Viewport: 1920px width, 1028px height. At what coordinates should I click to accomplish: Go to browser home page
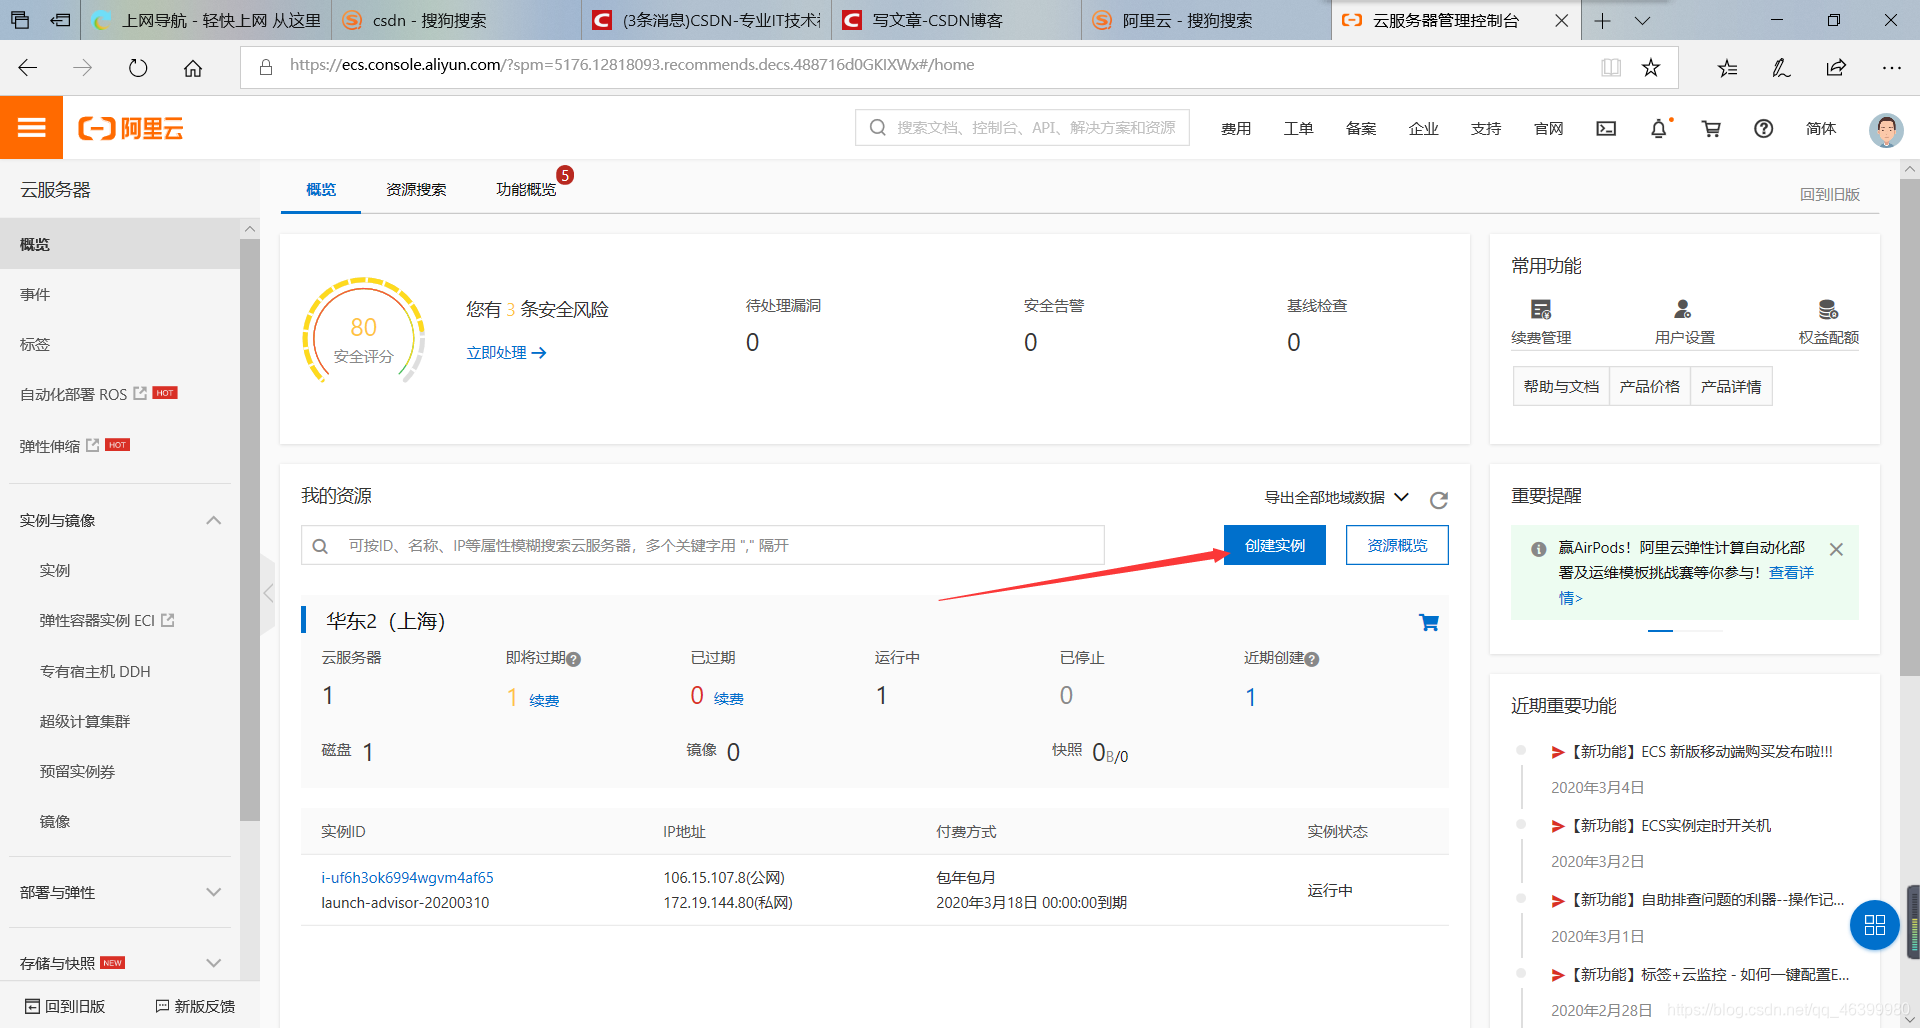[x=193, y=68]
